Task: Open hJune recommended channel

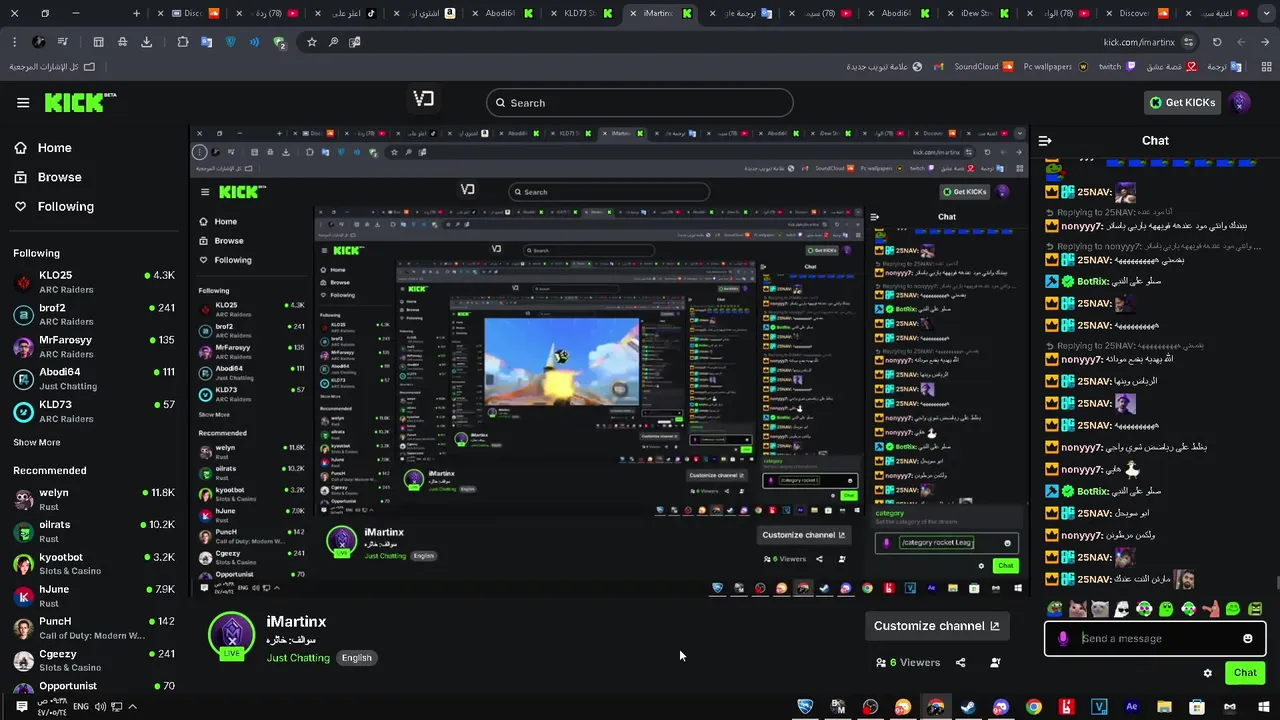Action: pos(94,595)
